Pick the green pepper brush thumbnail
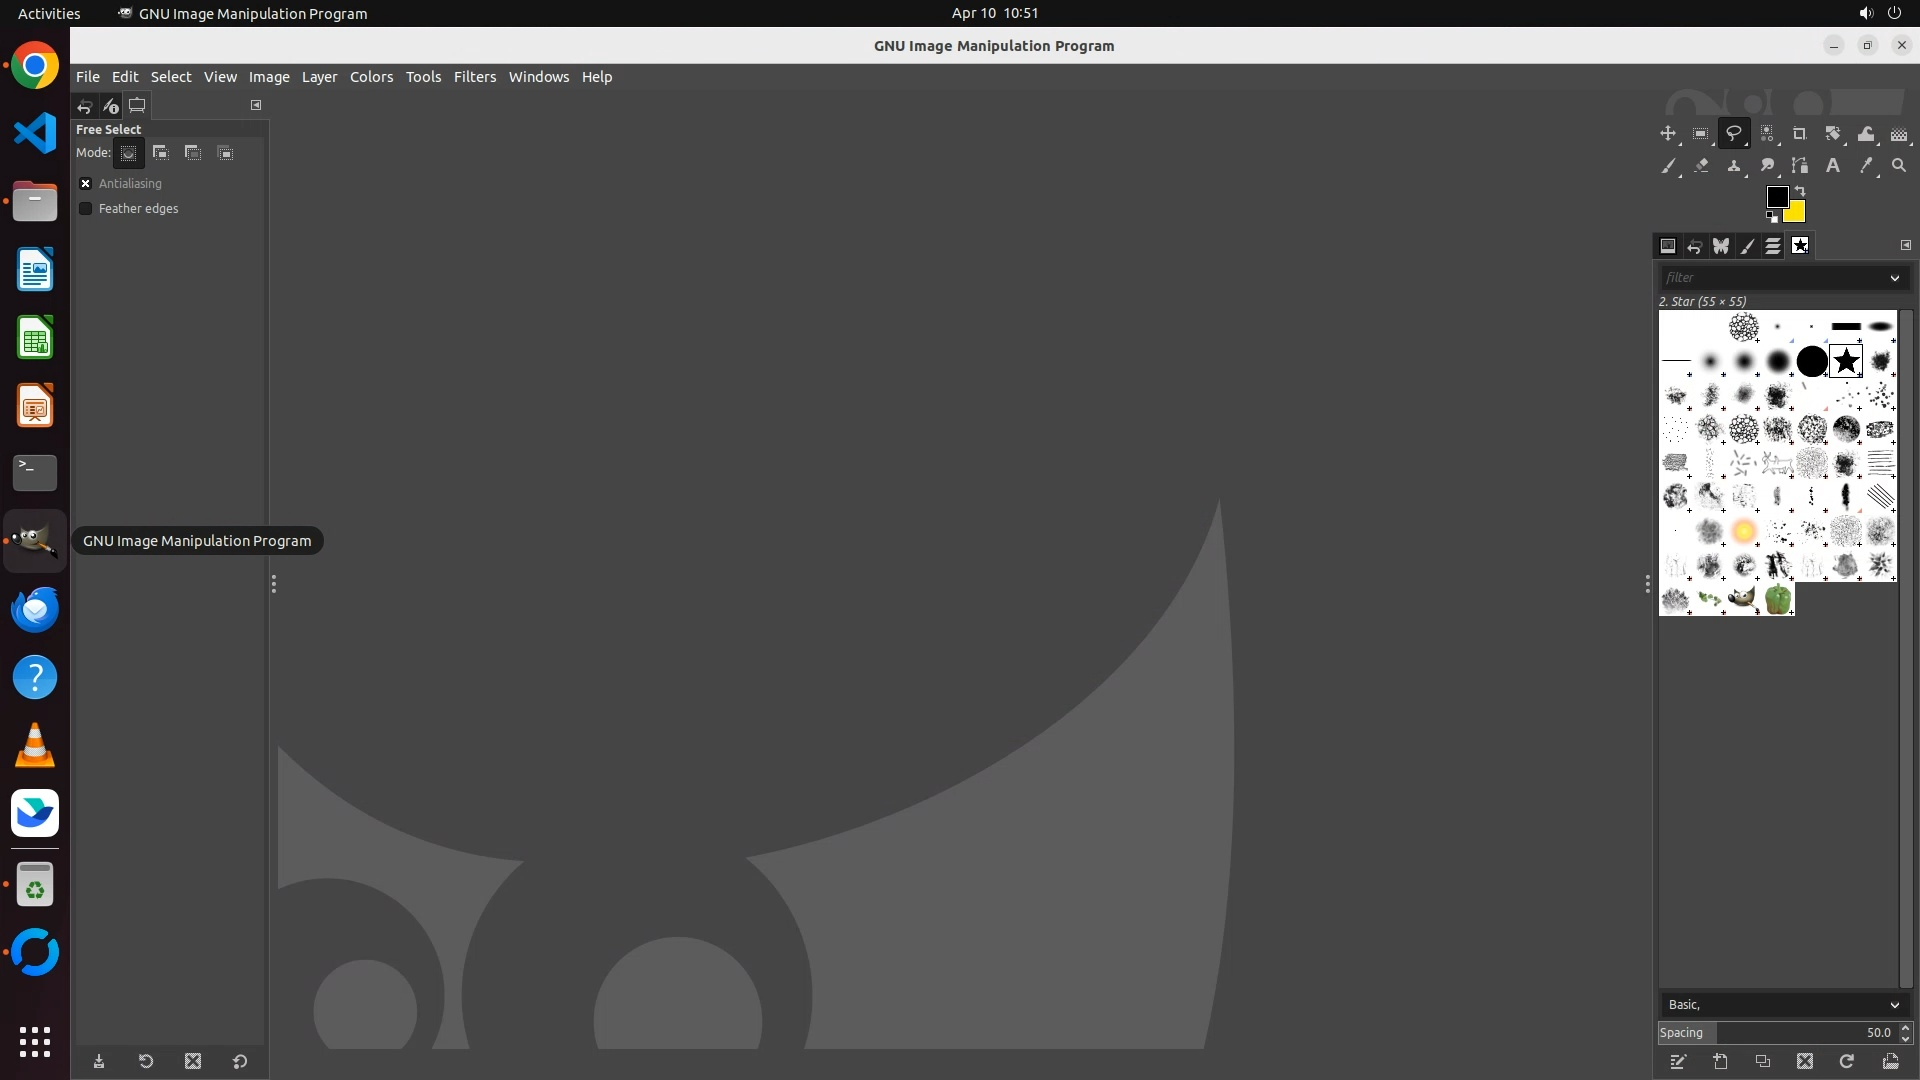Image resolution: width=1920 pixels, height=1080 pixels. pyautogui.click(x=1778, y=599)
